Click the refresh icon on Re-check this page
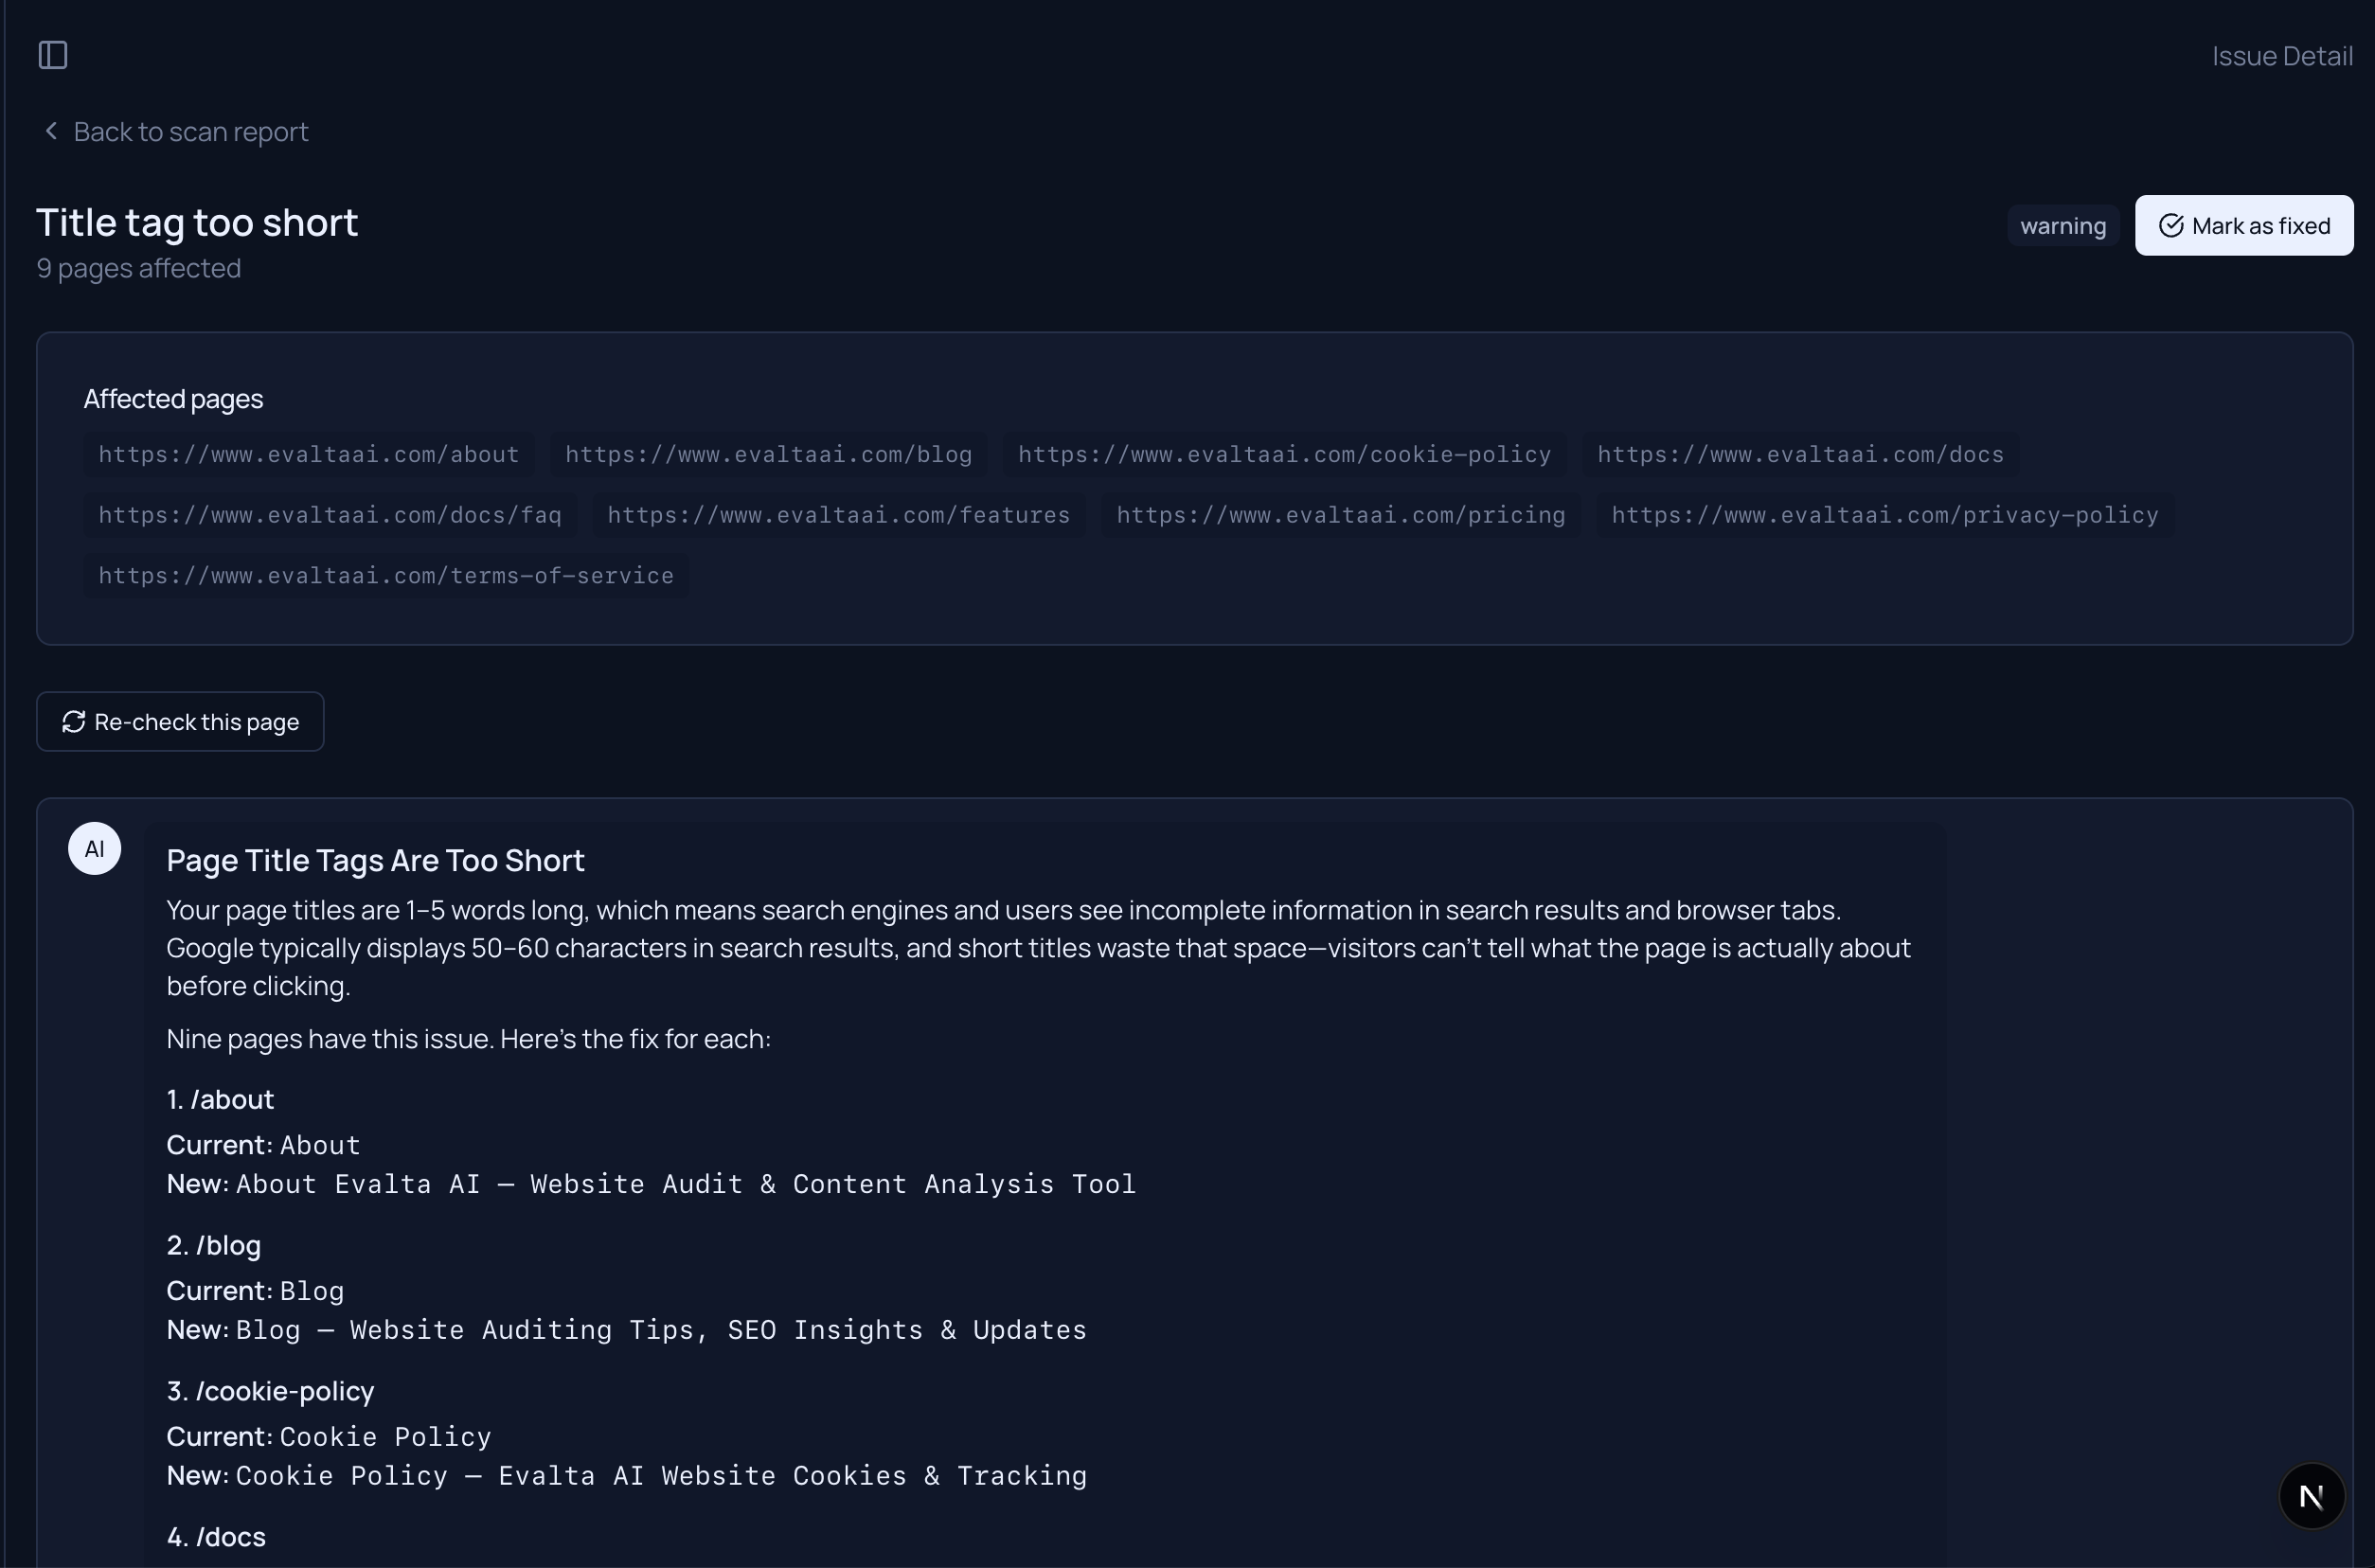Viewport: 2375px width, 1568px height. (73, 721)
